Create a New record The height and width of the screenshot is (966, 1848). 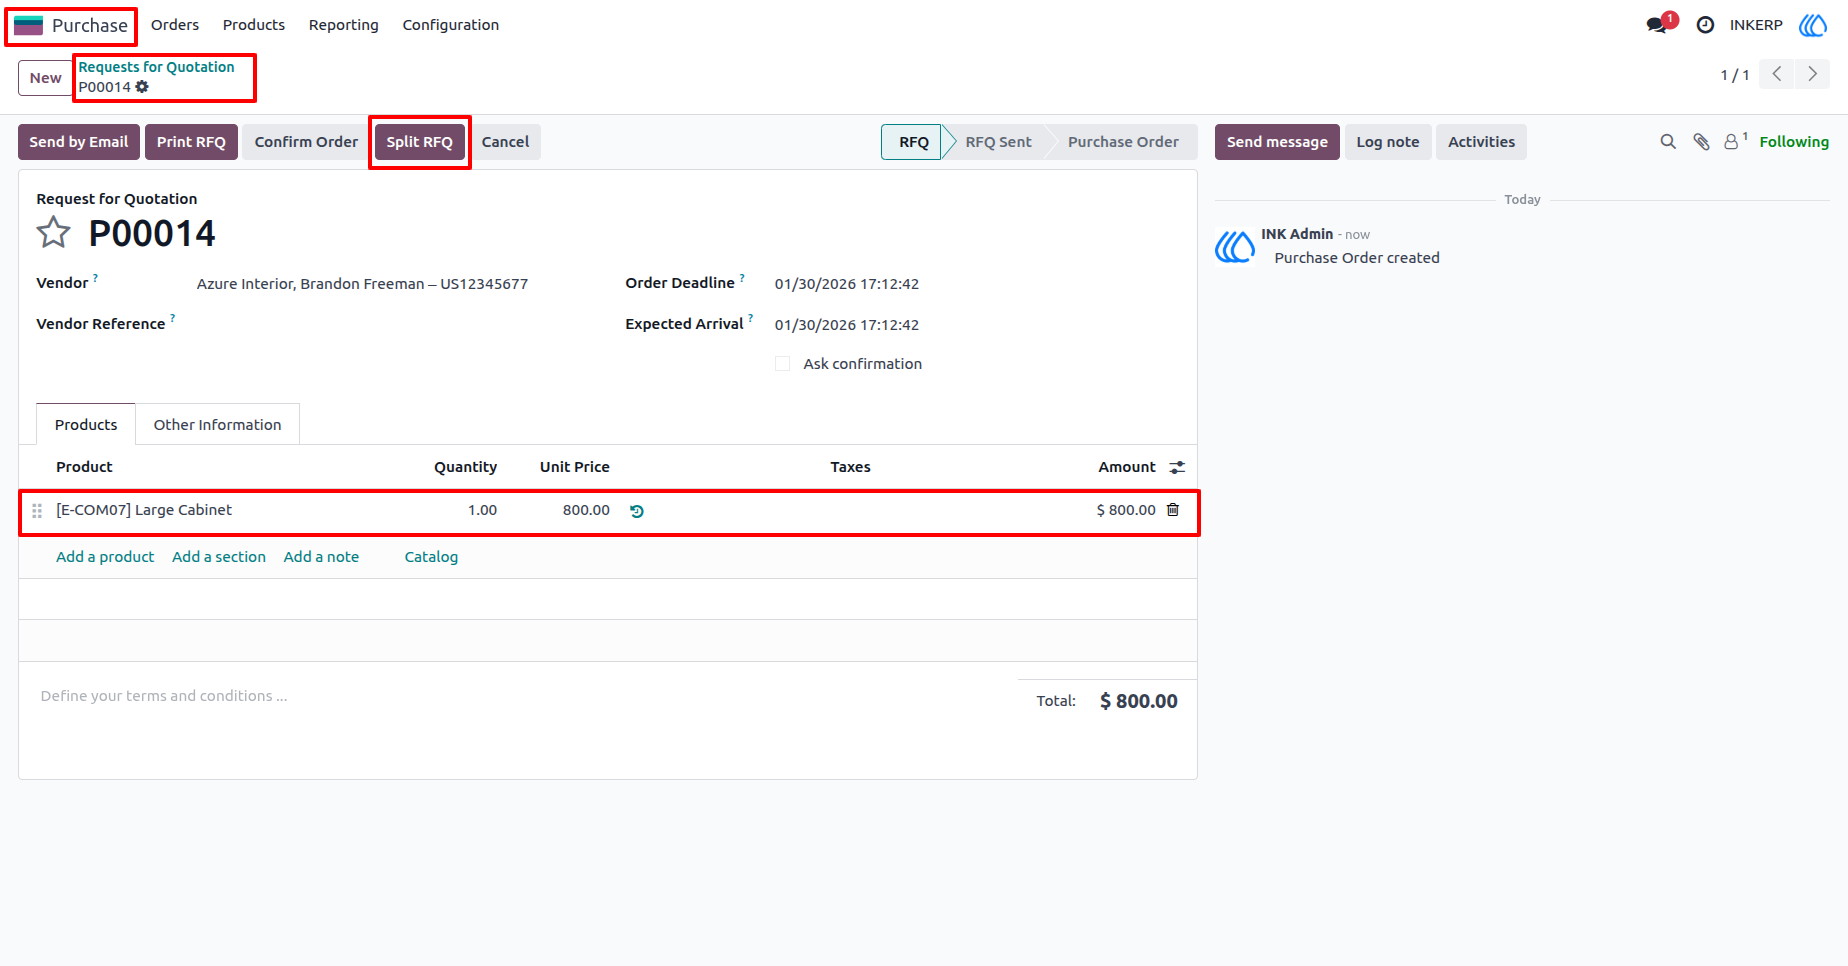click(45, 78)
